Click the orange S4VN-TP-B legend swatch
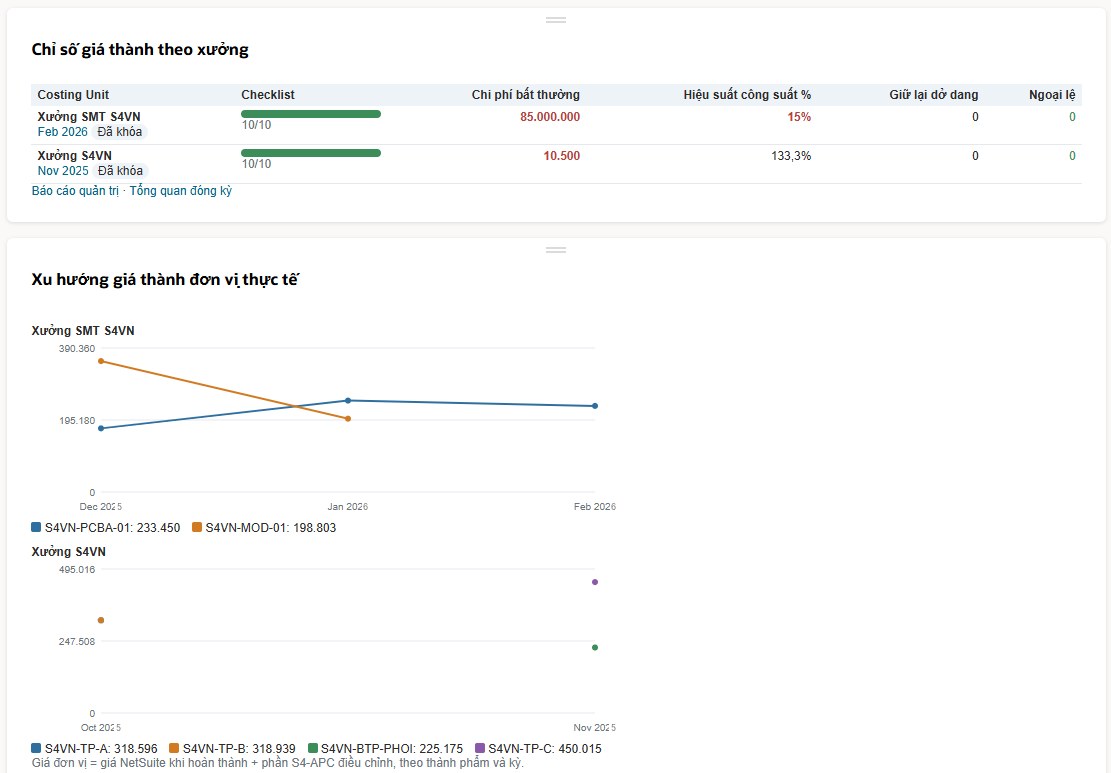The height and width of the screenshot is (773, 1111). (174, 748)
